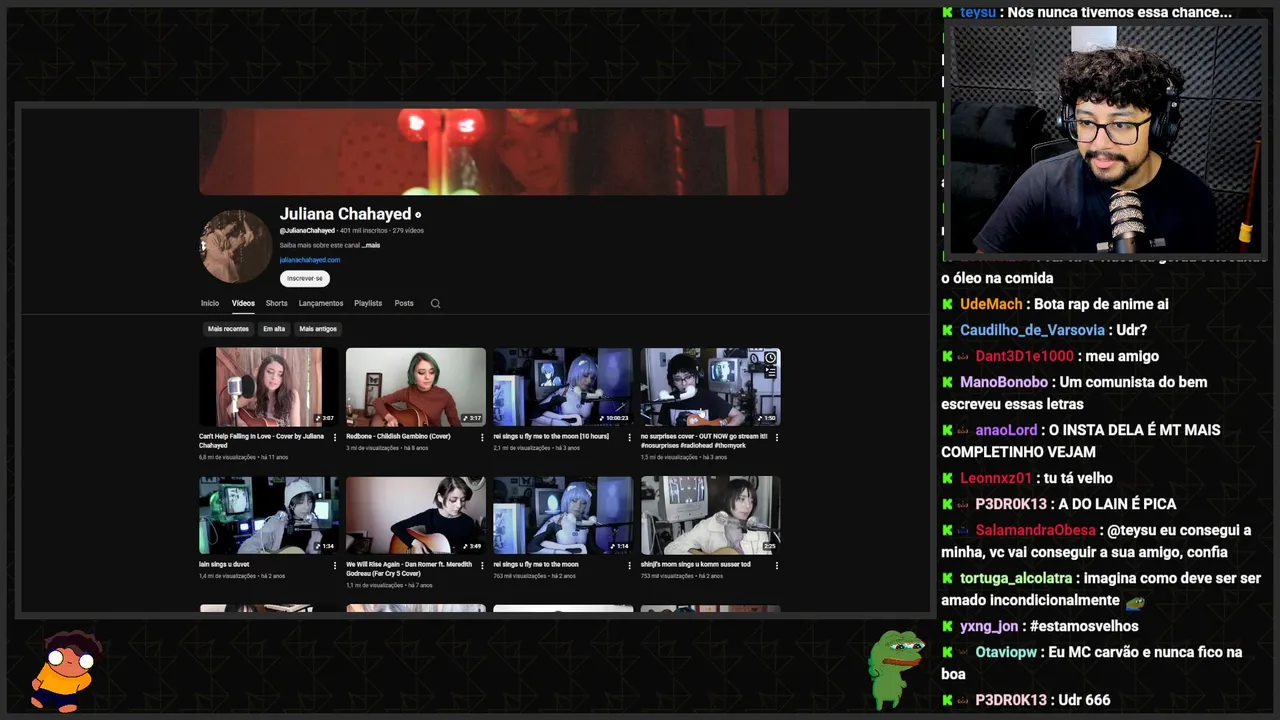
Task: Open the channel search magnifier icon
Action: 435,303
